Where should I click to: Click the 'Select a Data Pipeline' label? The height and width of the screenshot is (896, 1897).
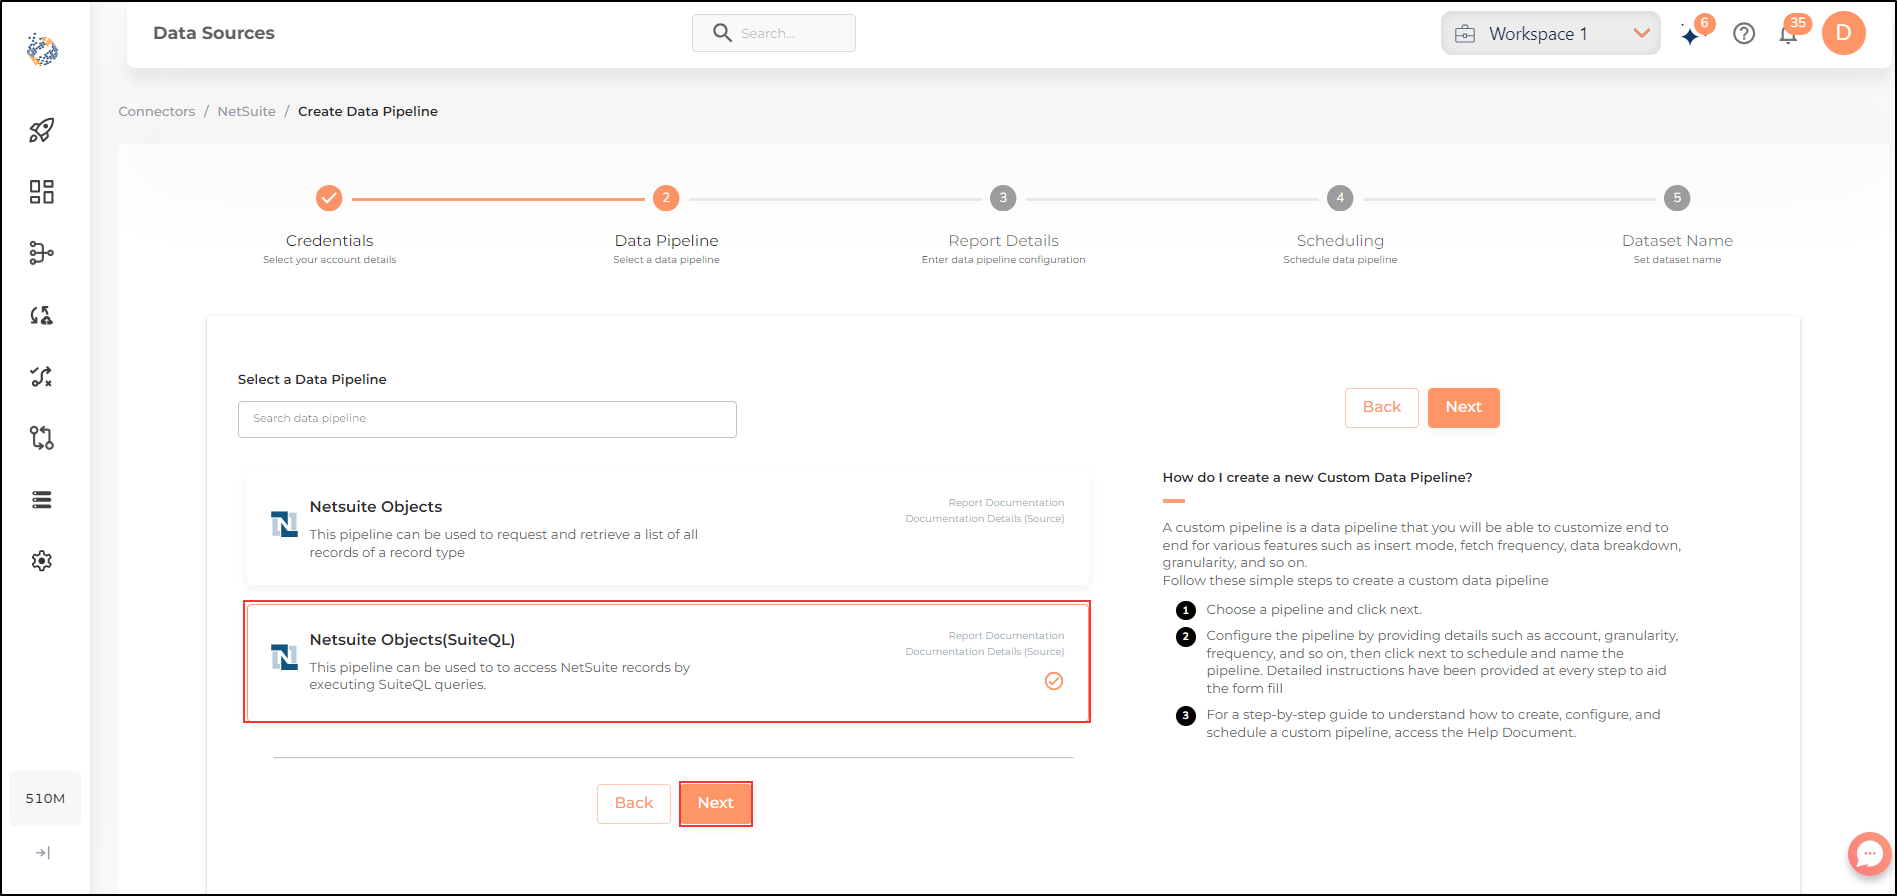point(312,380)
